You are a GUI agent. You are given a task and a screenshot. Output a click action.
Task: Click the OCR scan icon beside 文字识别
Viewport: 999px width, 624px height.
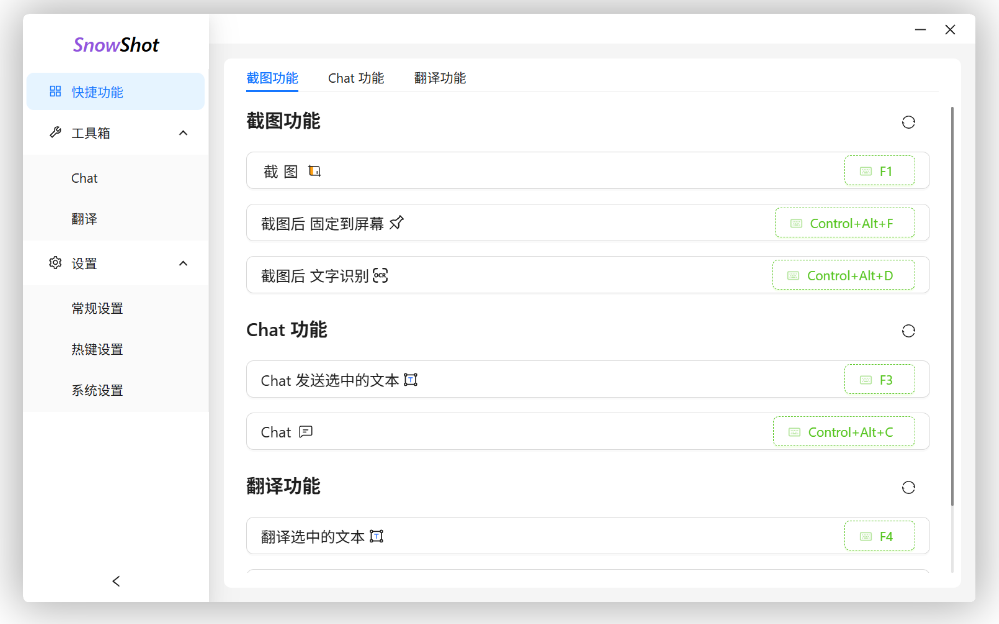[x=380, y=276]
